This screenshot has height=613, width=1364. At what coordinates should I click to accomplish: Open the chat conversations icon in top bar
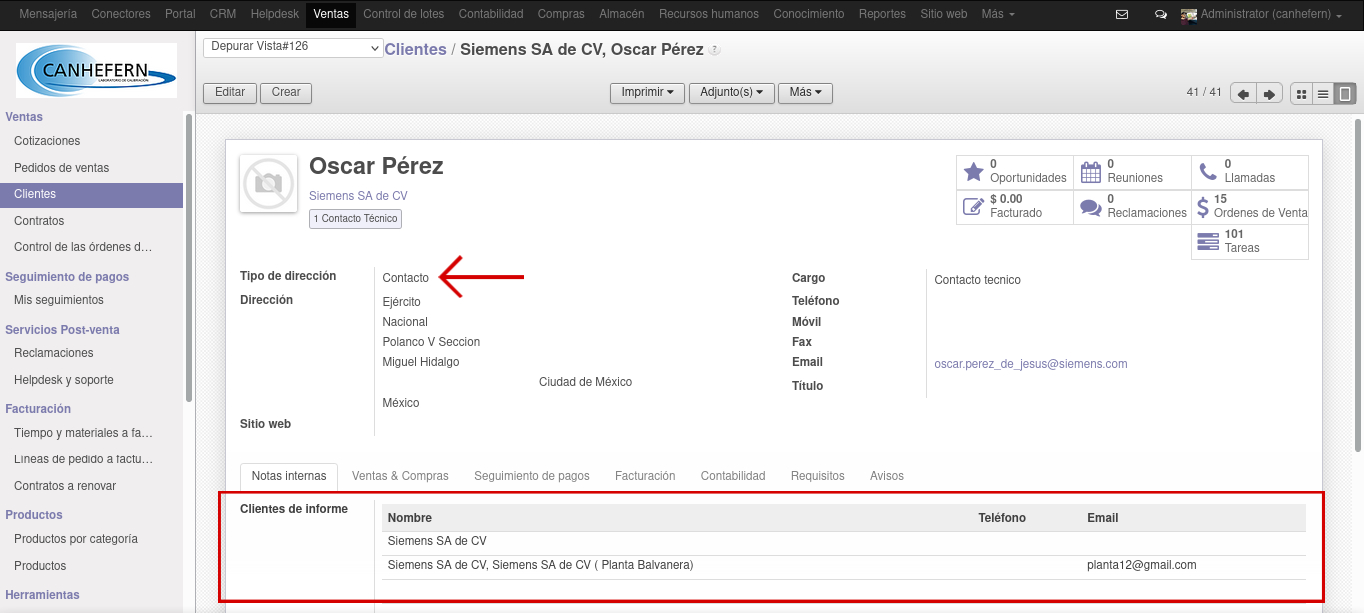coord(1160,15)
